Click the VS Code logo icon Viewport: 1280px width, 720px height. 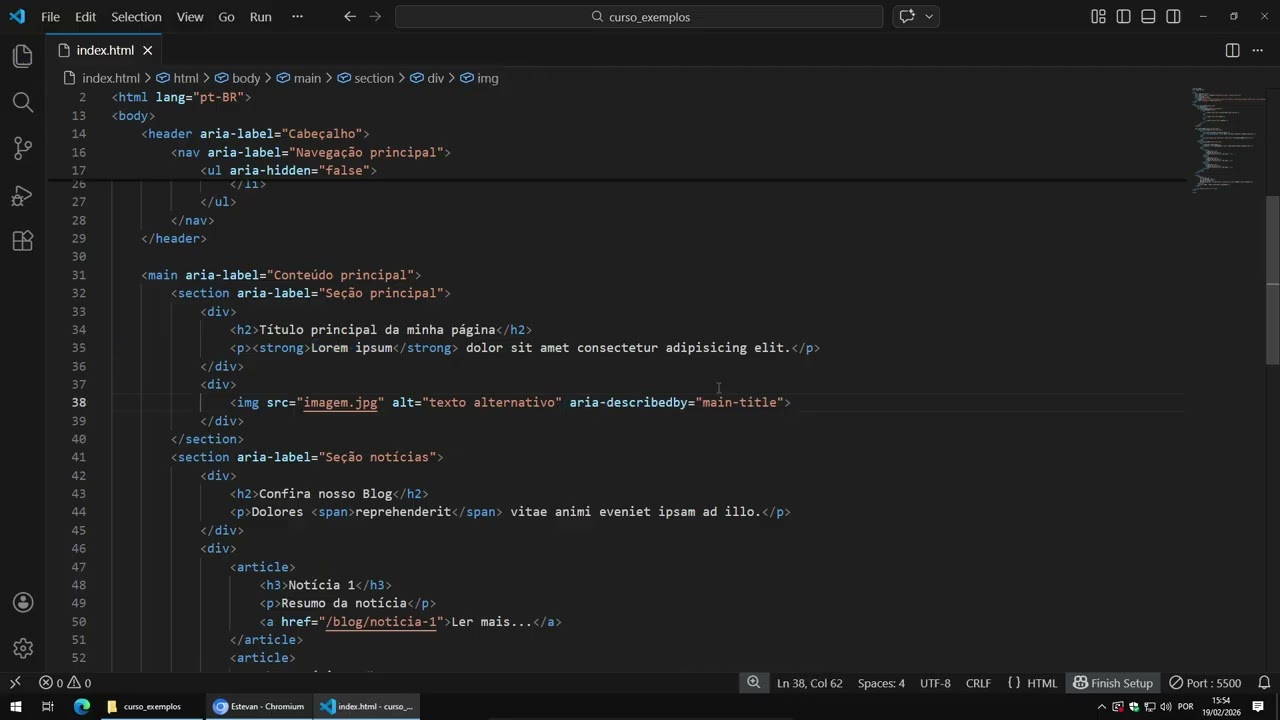17,16
